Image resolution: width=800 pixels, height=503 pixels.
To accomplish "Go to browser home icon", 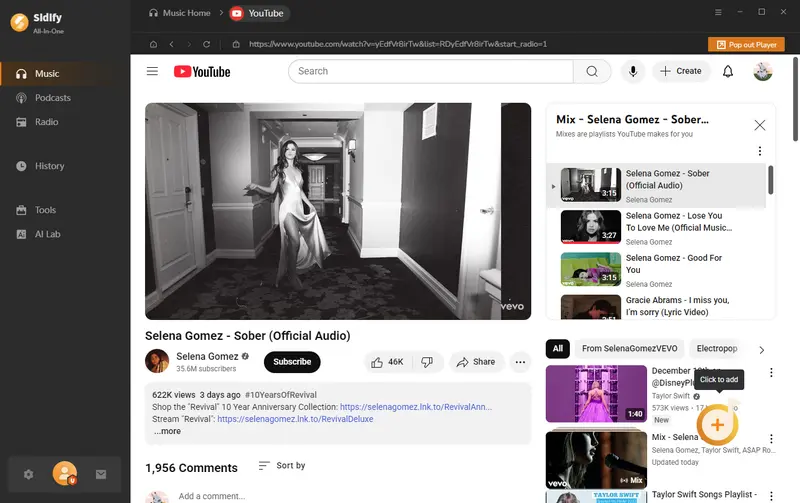I will [x=153, y=45].
